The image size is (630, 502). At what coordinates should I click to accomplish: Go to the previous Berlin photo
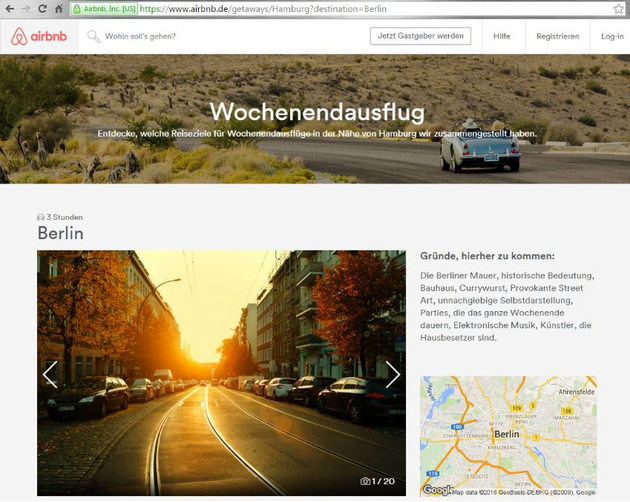[50, 374]
